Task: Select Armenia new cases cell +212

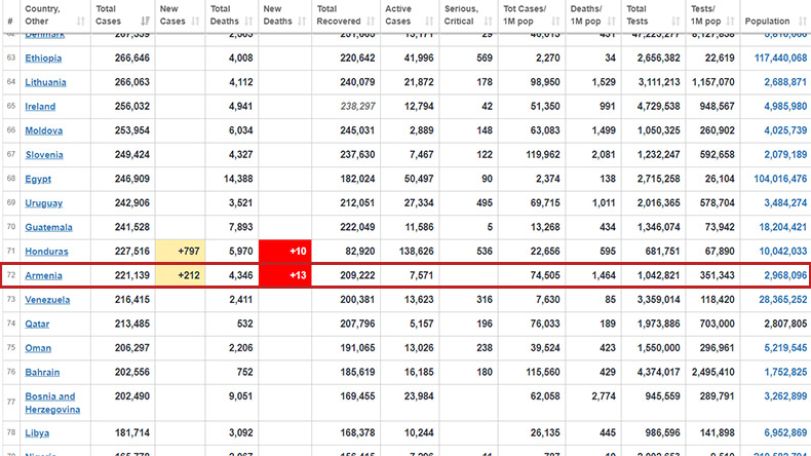Action: [x=180, y=276]
